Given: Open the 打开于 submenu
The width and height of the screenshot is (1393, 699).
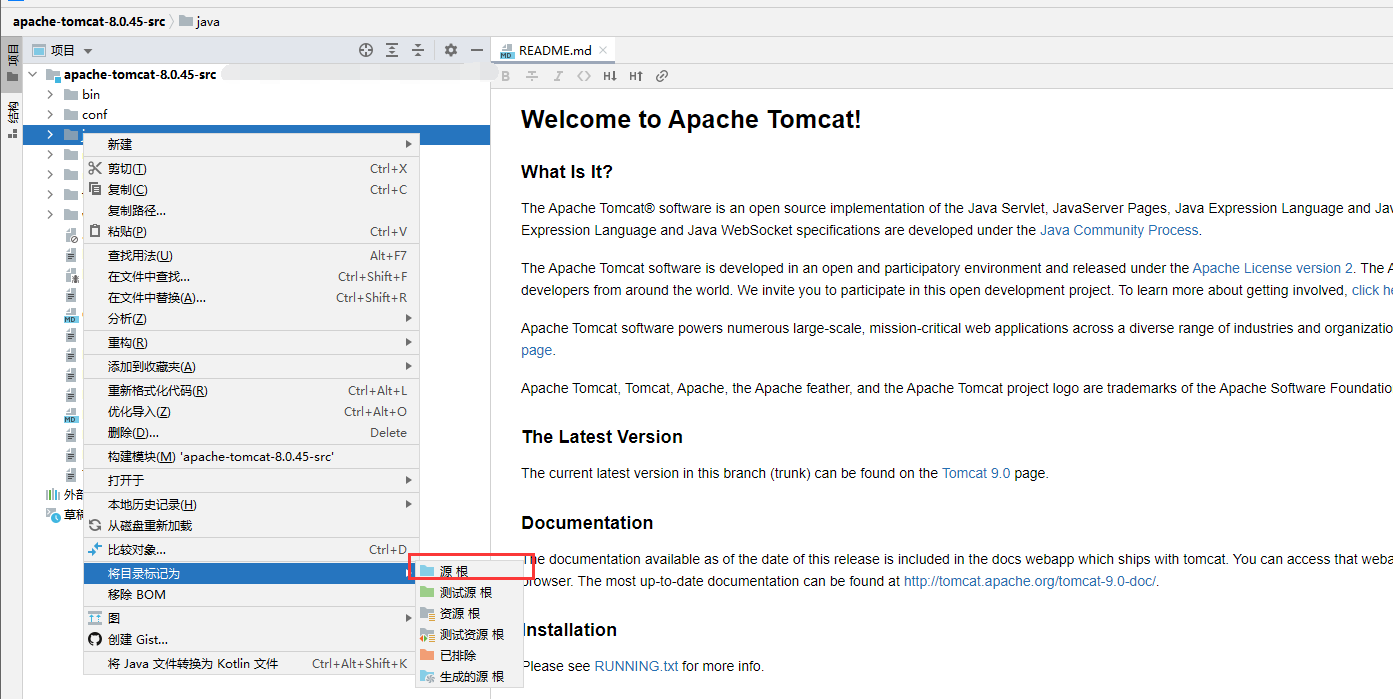Looking at the screenshot, I should [251, 480].
